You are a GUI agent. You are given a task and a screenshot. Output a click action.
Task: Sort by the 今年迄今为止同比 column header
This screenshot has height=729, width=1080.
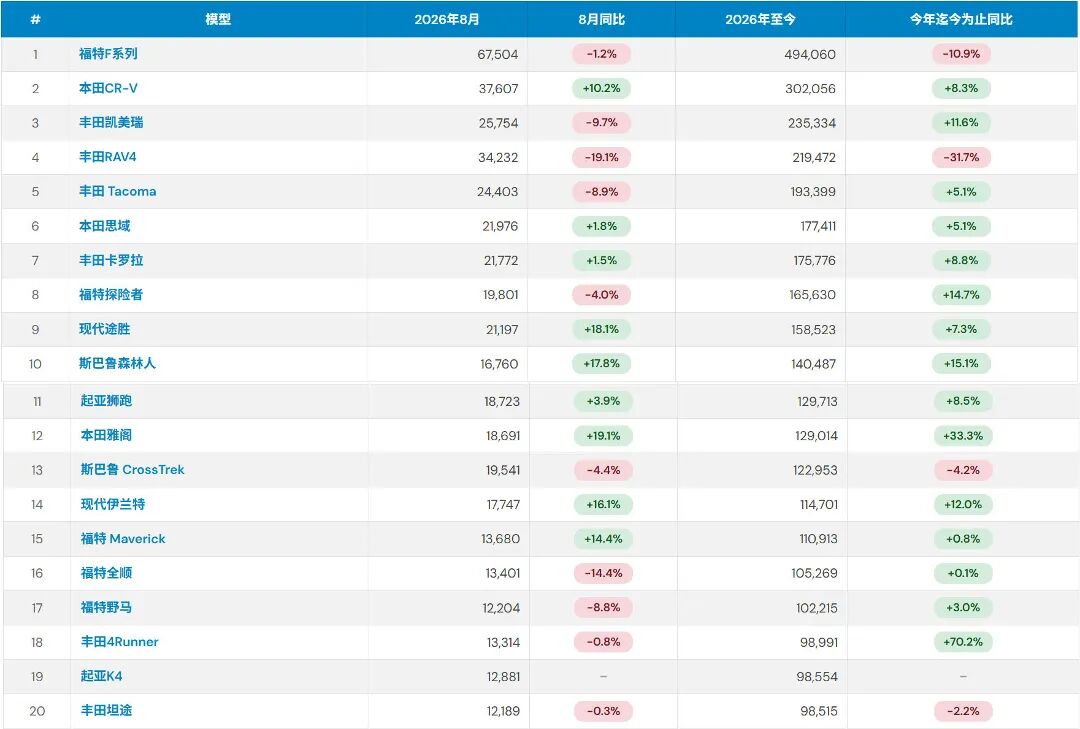pyautogui.click(x=961, y=19)
